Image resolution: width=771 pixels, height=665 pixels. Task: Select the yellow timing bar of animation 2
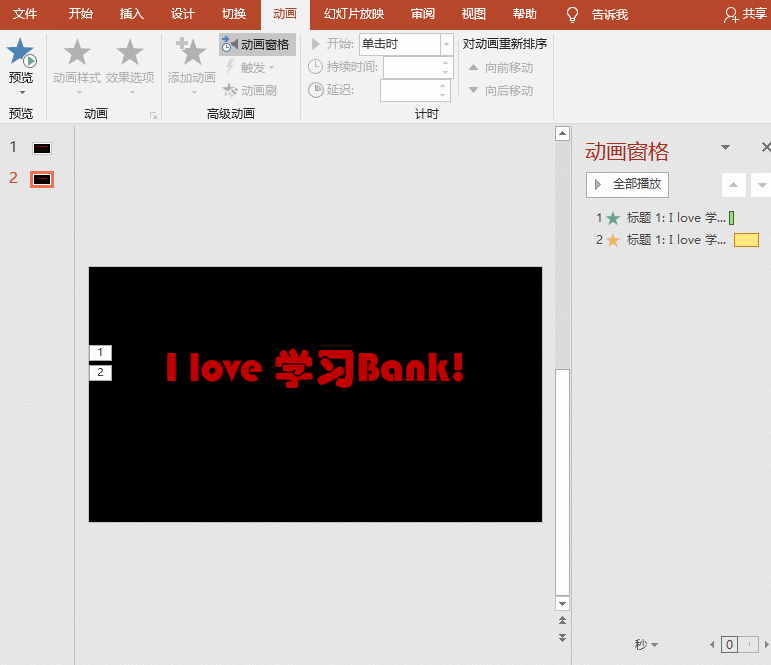click(746, 240)
